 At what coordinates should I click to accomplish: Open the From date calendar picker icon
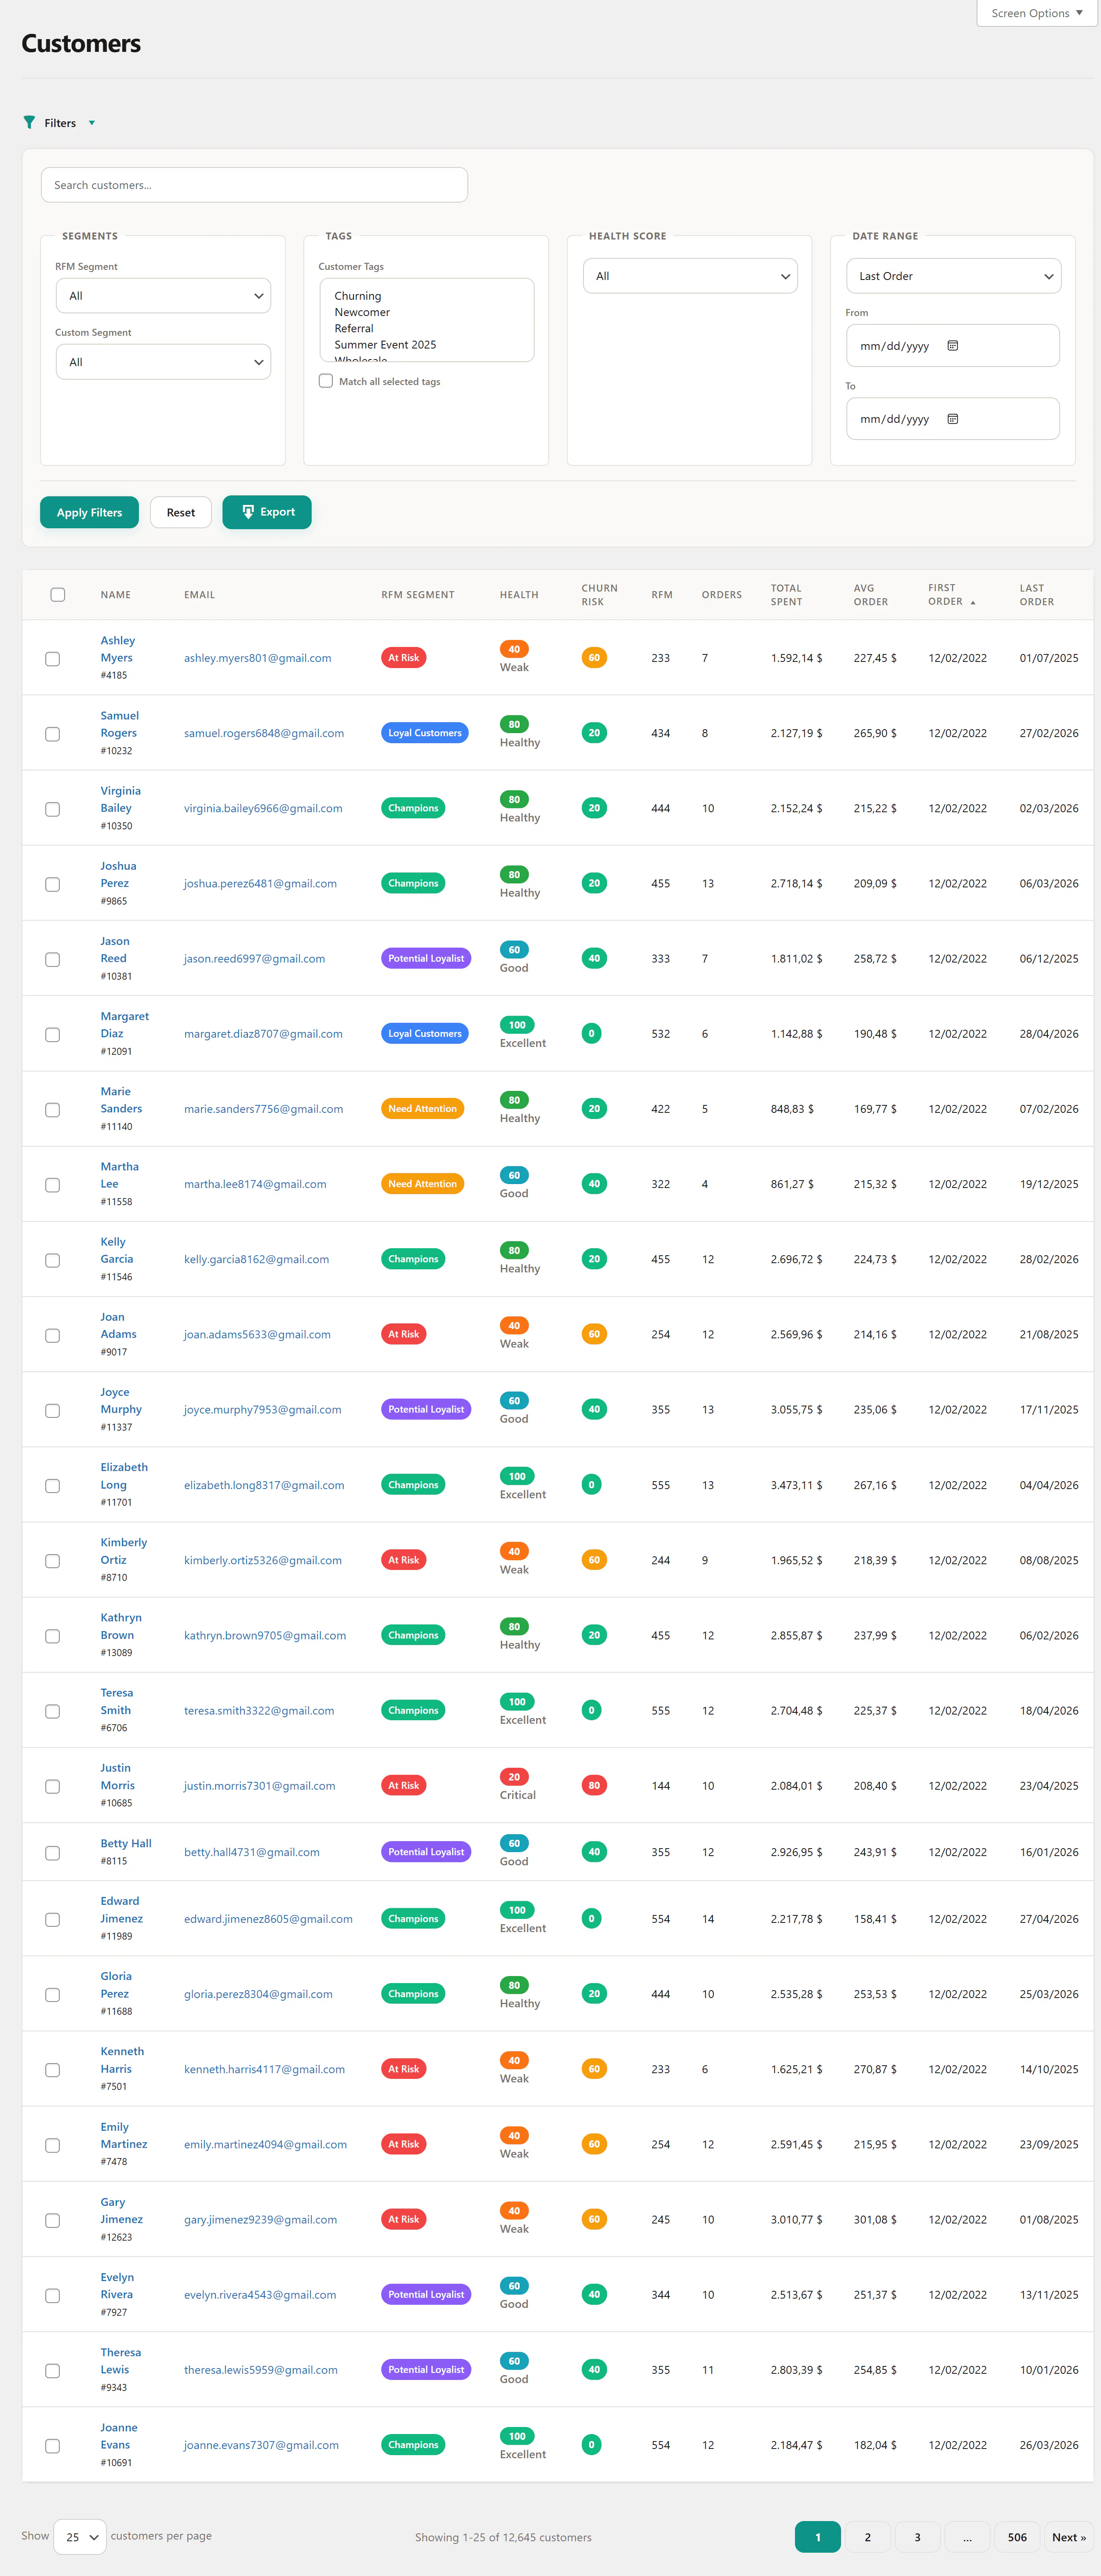pyautogui.click(x=953, y=346)
